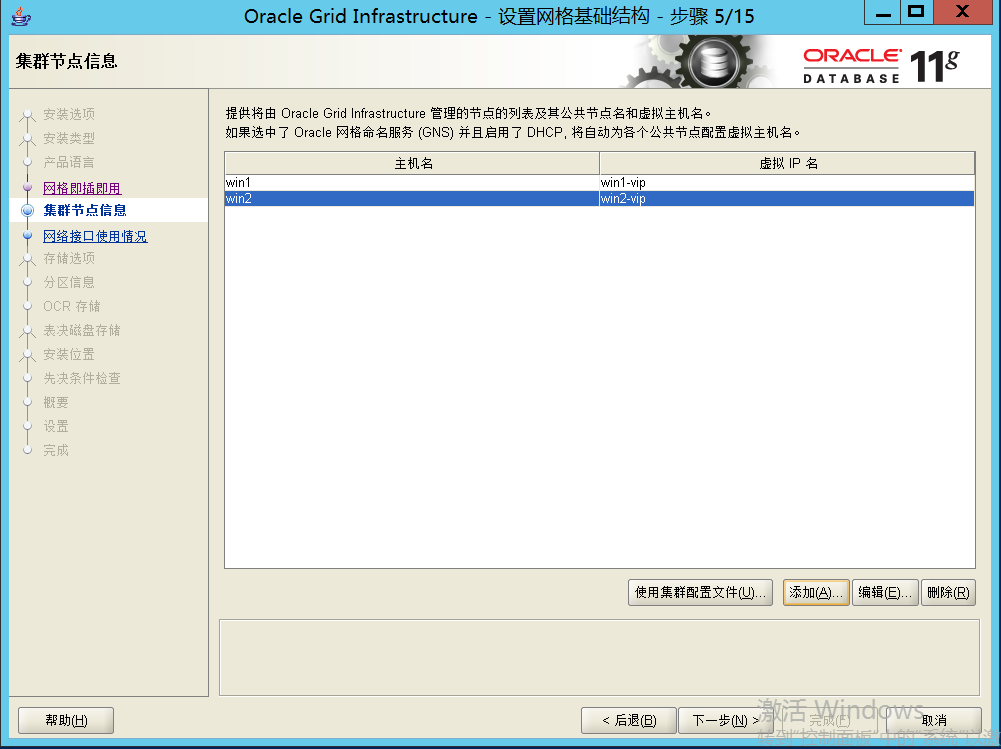1001x749 pixels.
Task: Click the 编辑(E)... button
Action: 885,593
